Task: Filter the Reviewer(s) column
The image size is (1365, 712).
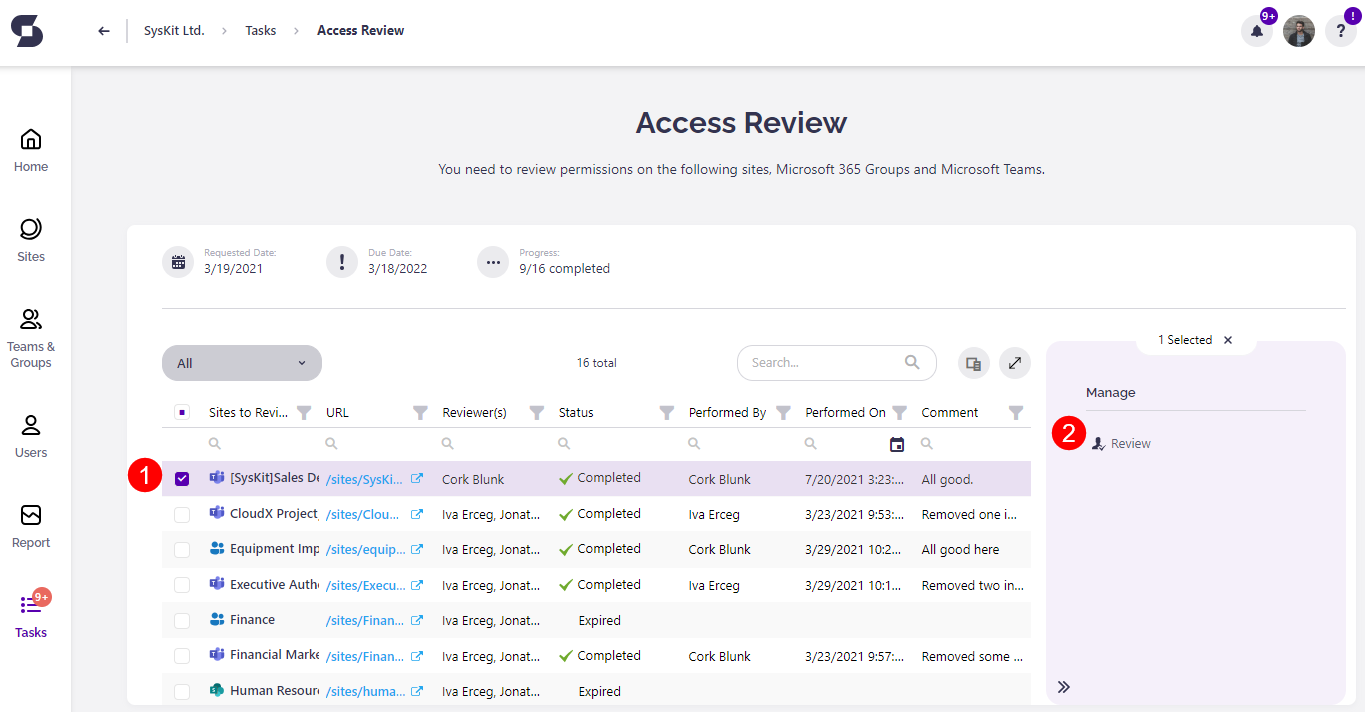Action: [537, 413]
